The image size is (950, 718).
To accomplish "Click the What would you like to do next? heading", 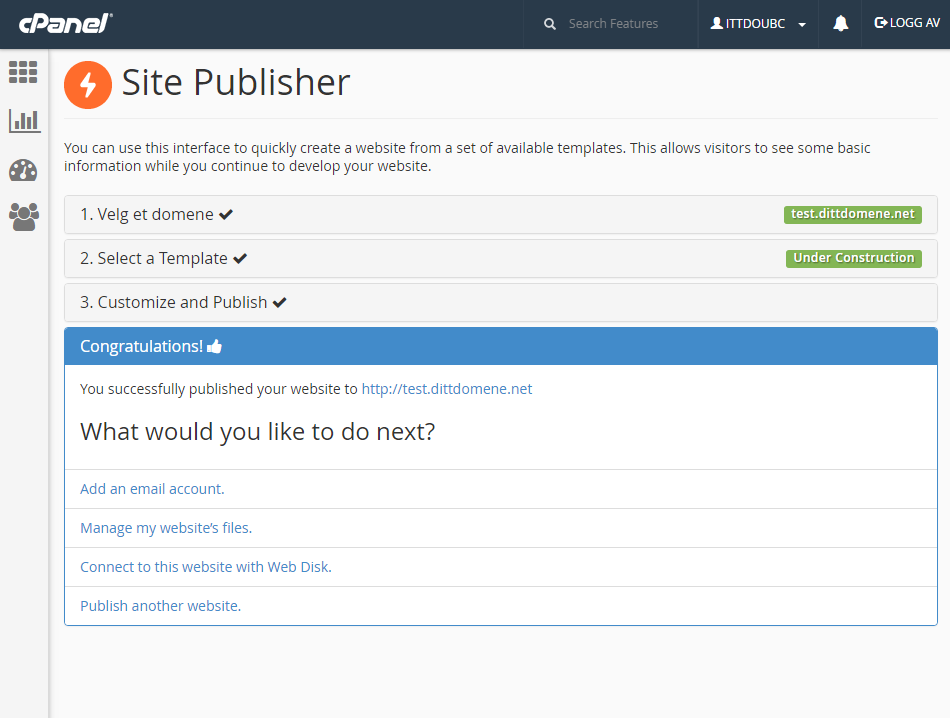I will click(x=257, y=432).
